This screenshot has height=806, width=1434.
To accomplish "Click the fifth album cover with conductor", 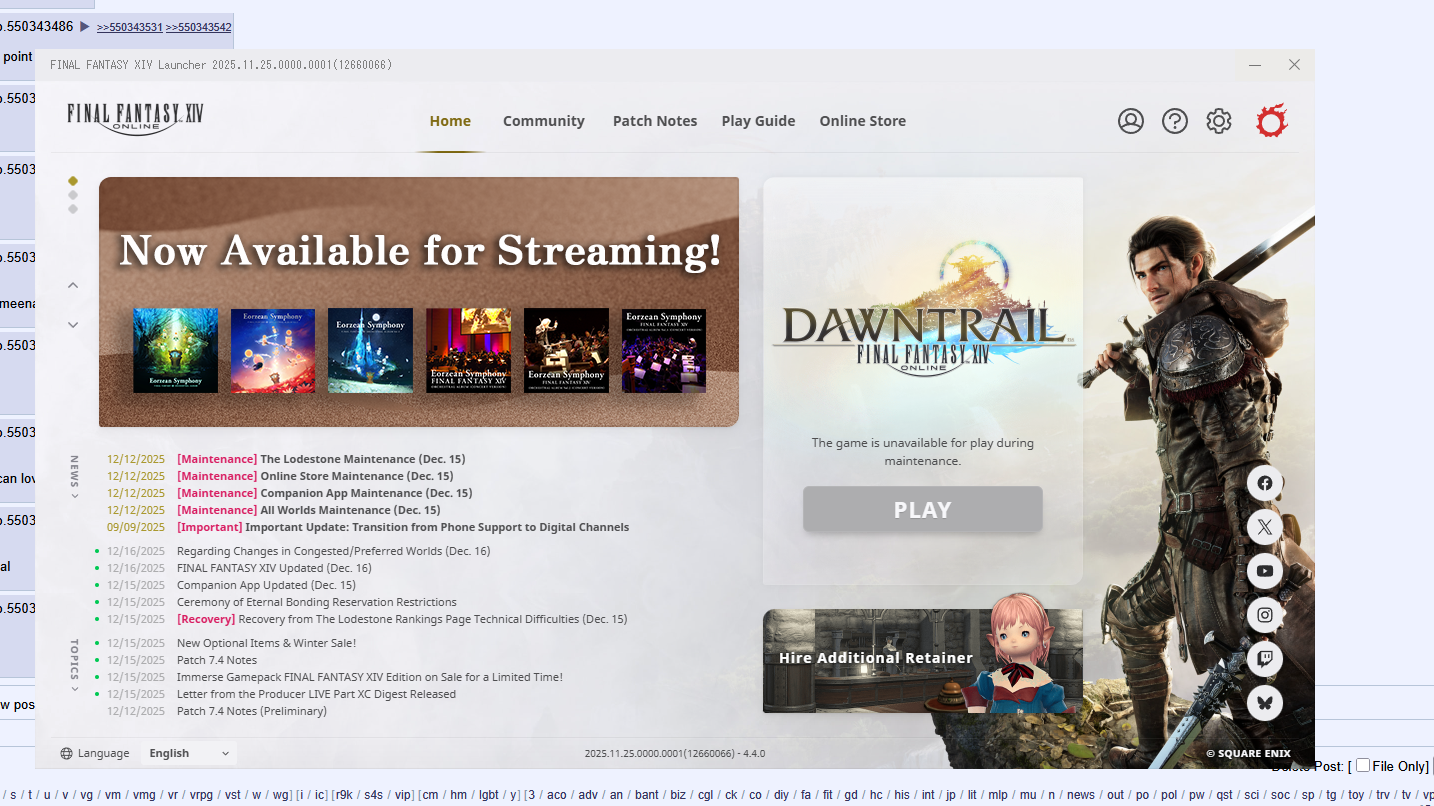I will [566, 350].
